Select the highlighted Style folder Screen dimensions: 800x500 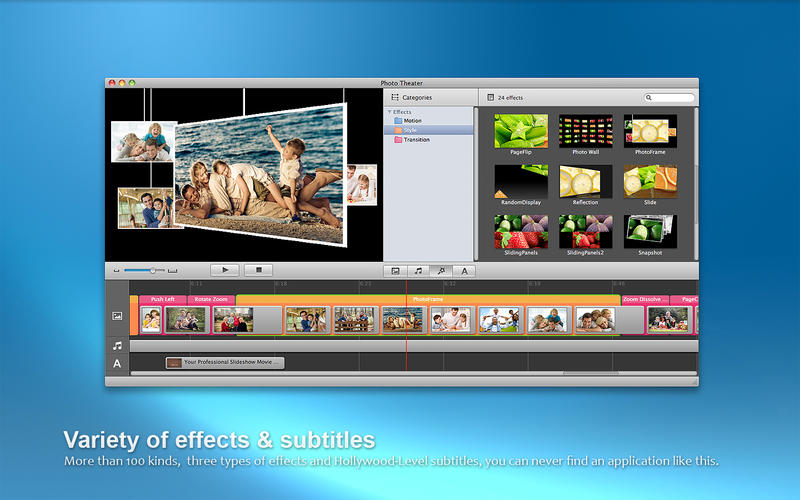point(429,130)
